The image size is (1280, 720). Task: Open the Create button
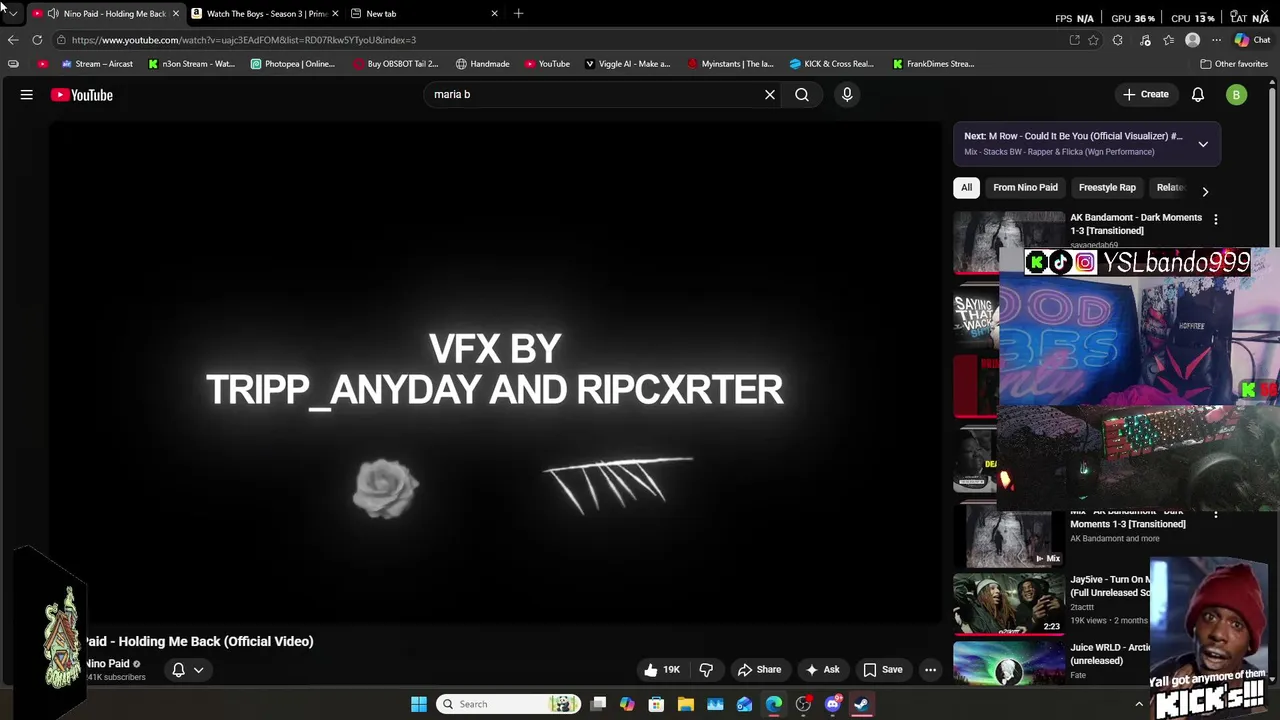pyautogui.click(x=1145, y=95)
